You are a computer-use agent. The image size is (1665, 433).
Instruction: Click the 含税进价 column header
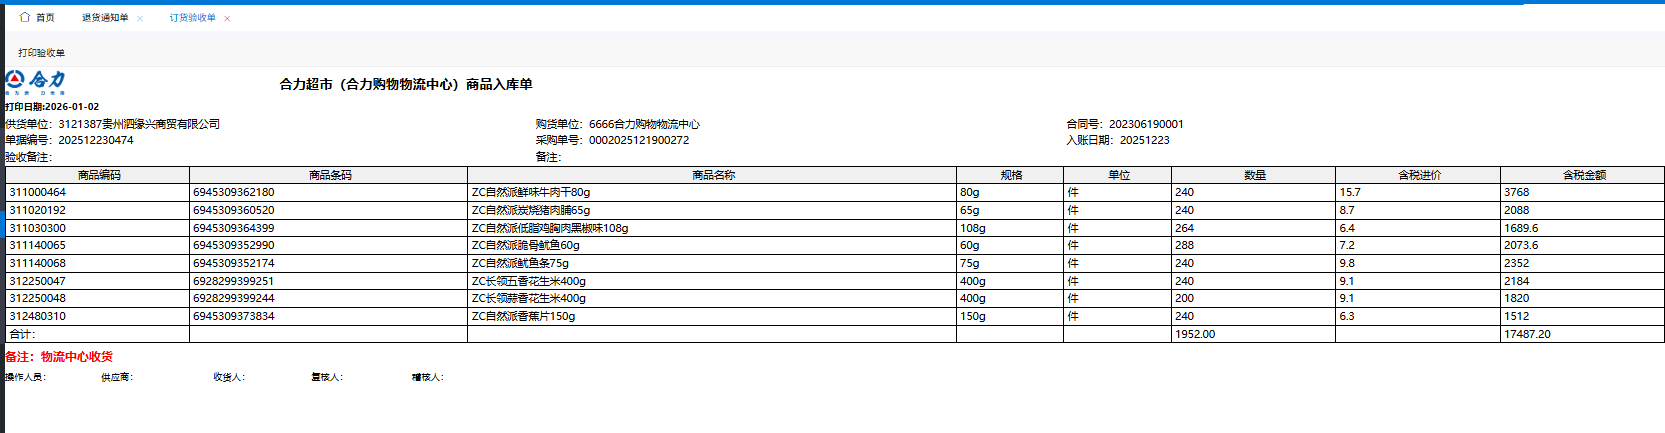(1419, 175)
